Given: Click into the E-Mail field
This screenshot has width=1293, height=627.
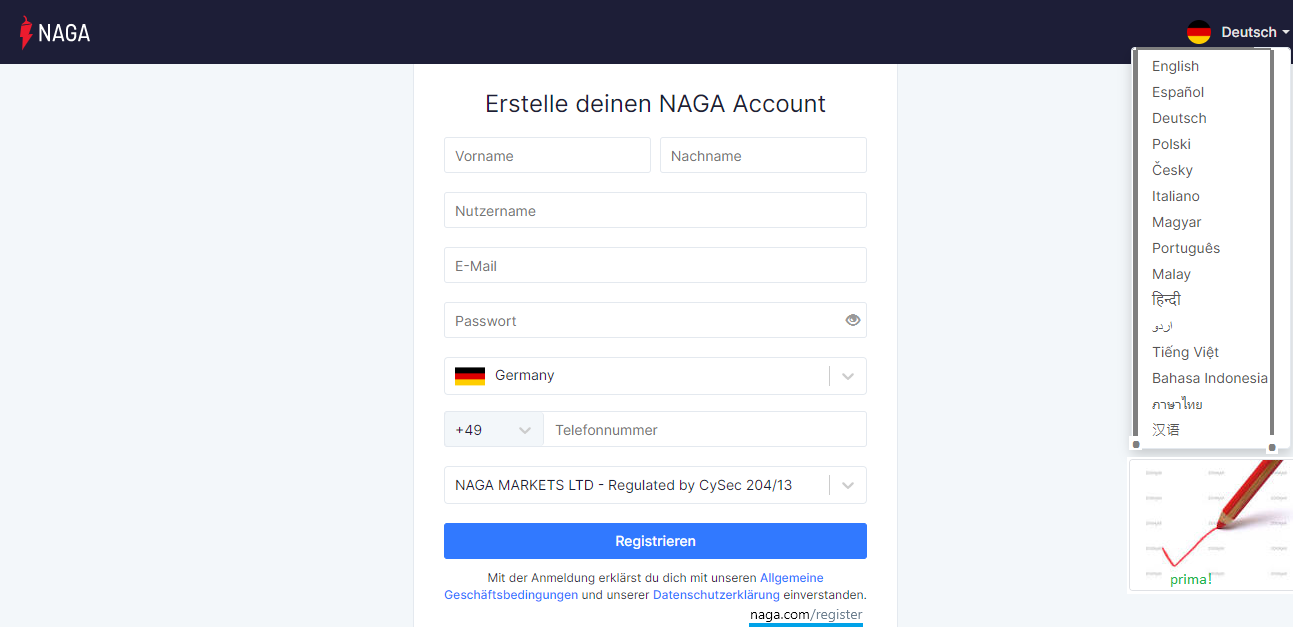Looking at the screenshot, I should [x=655, y=266].
